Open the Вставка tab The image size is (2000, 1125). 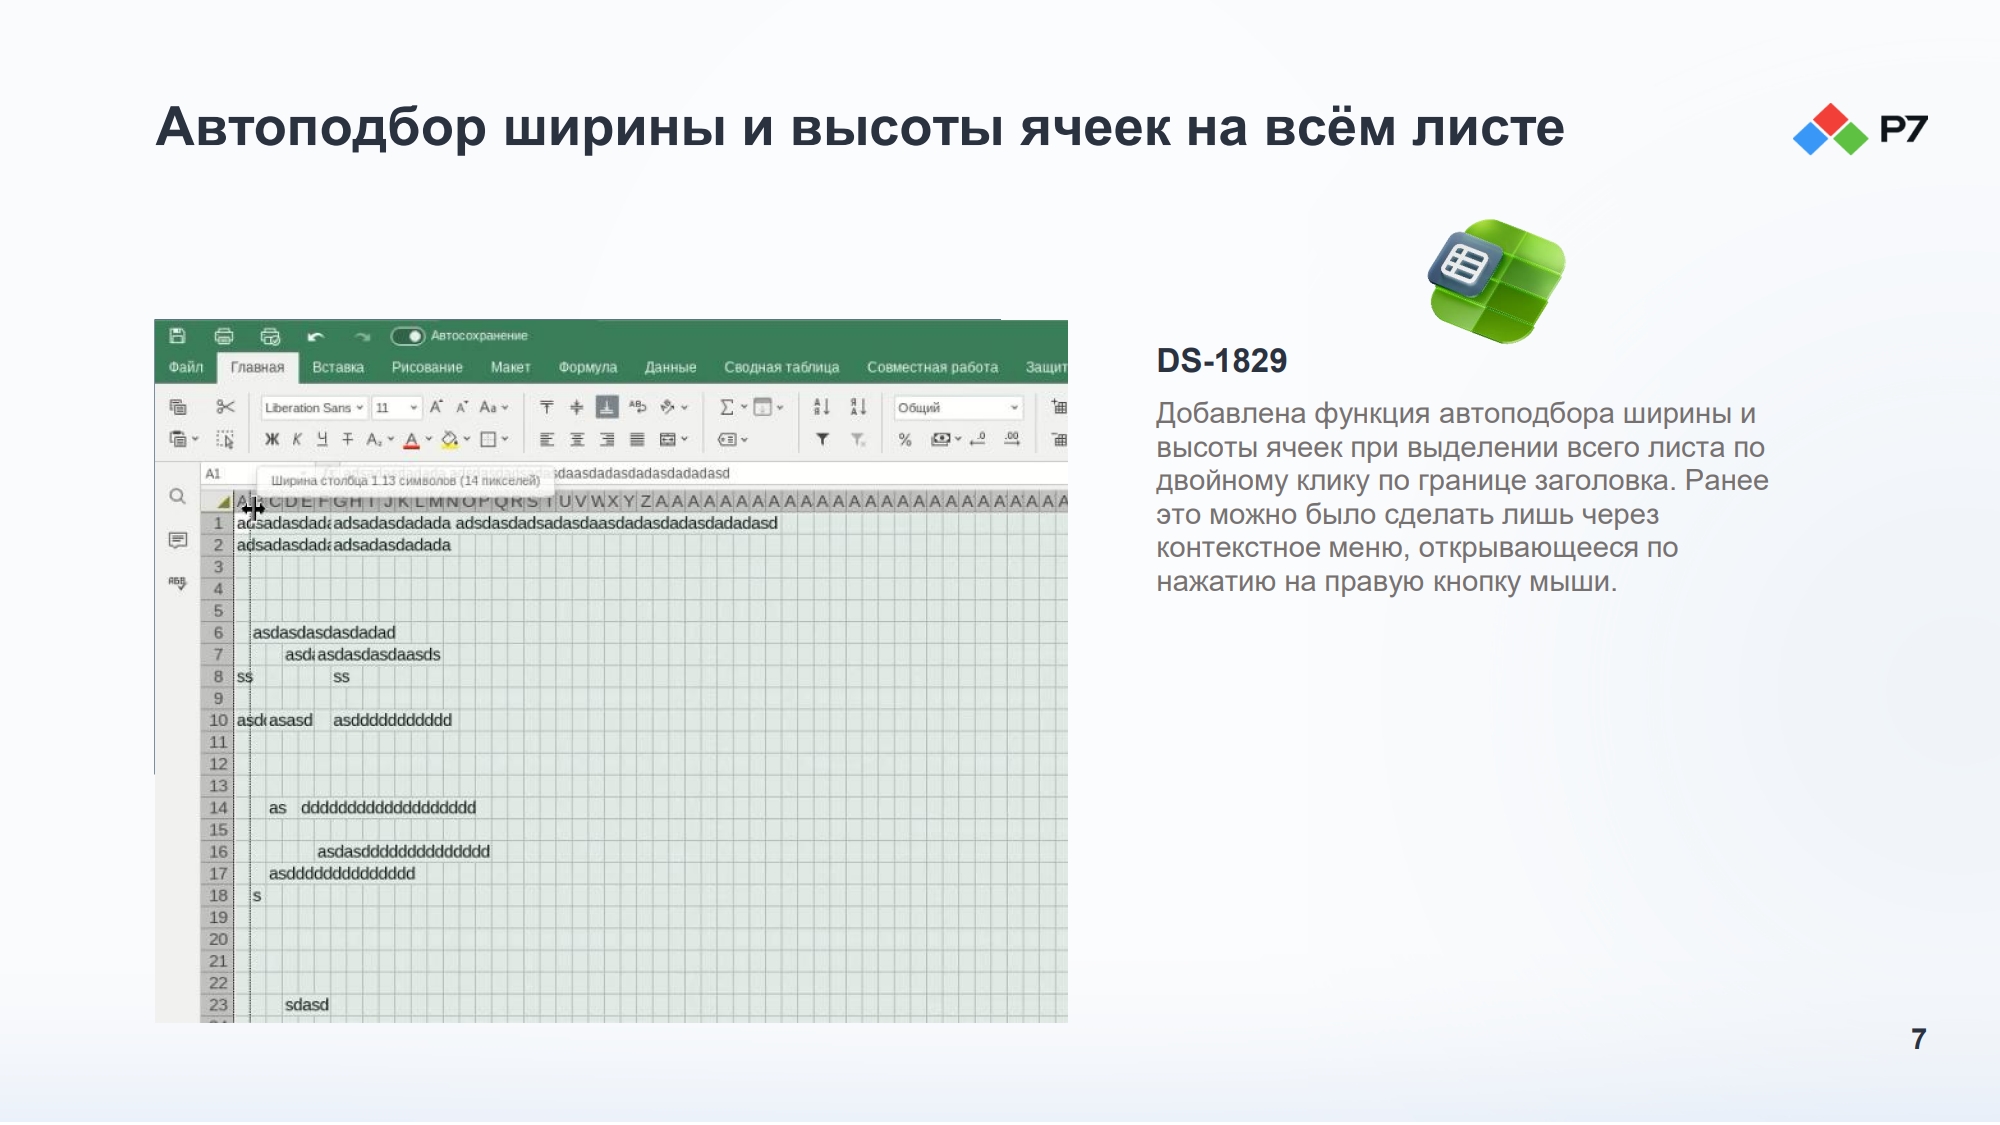click(x=338, y=367)
